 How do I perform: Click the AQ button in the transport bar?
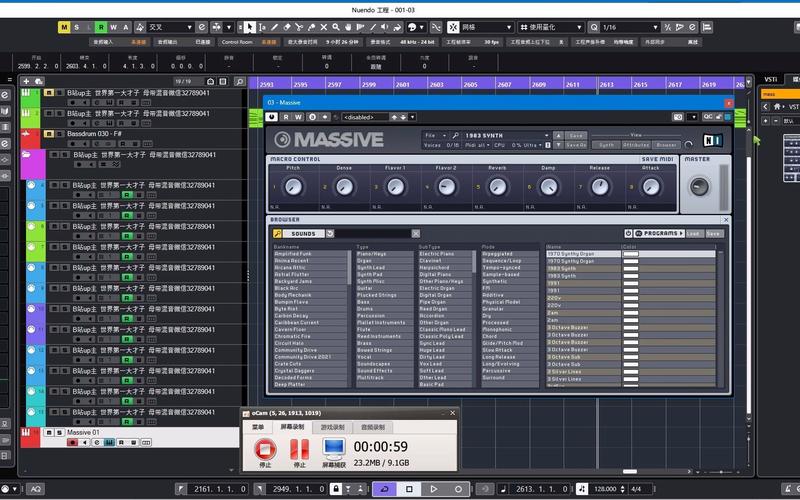click(x=35, y=489)
